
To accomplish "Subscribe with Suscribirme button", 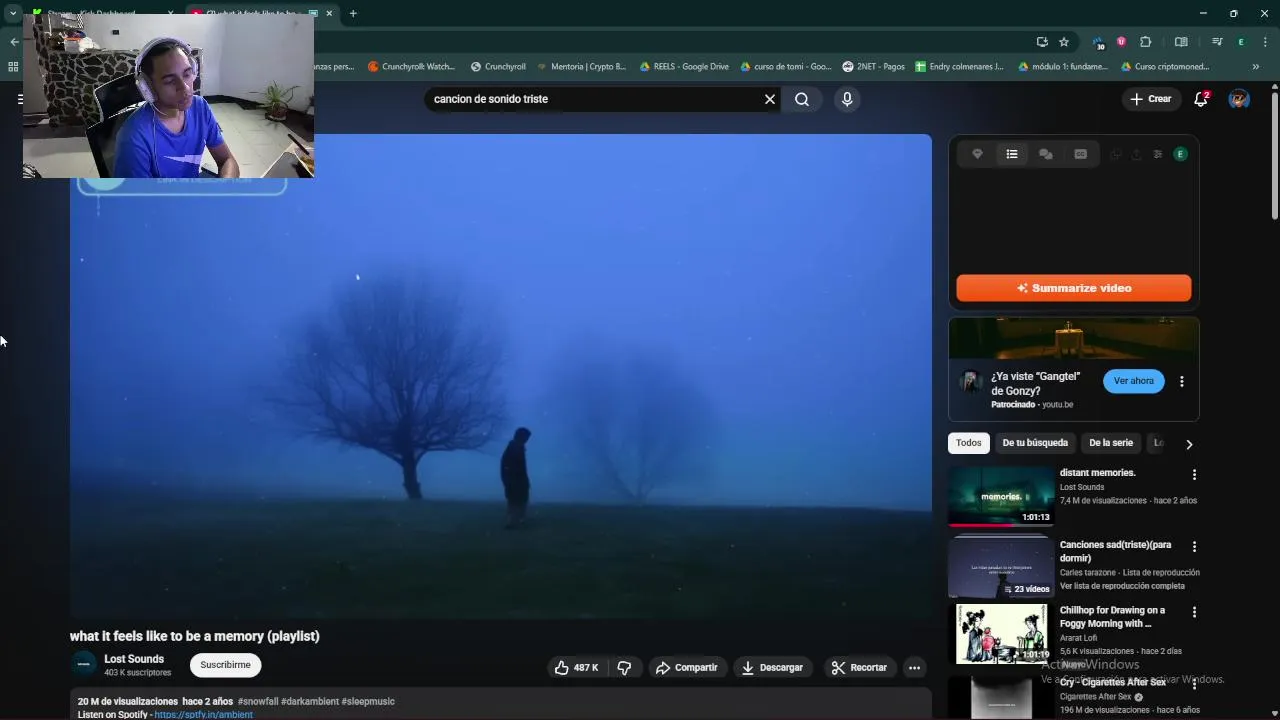I will coord(225,665).
